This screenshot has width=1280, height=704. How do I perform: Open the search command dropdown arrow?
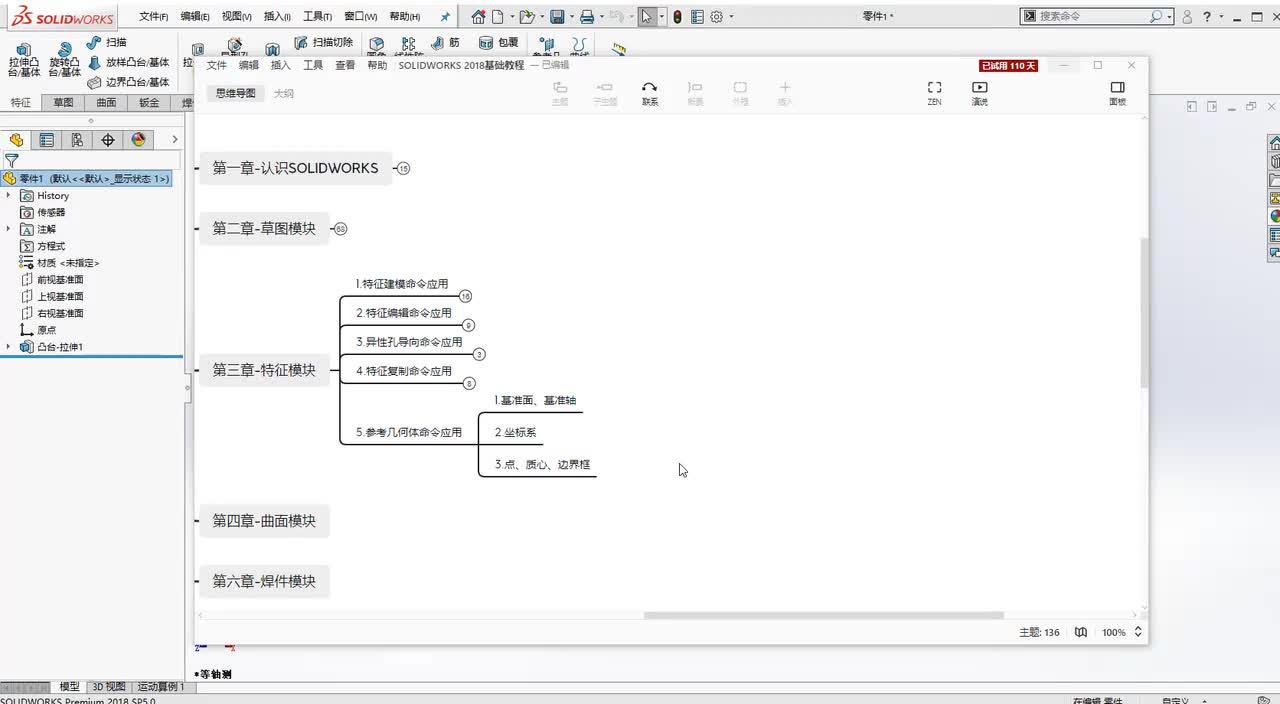pos(1169,16)
